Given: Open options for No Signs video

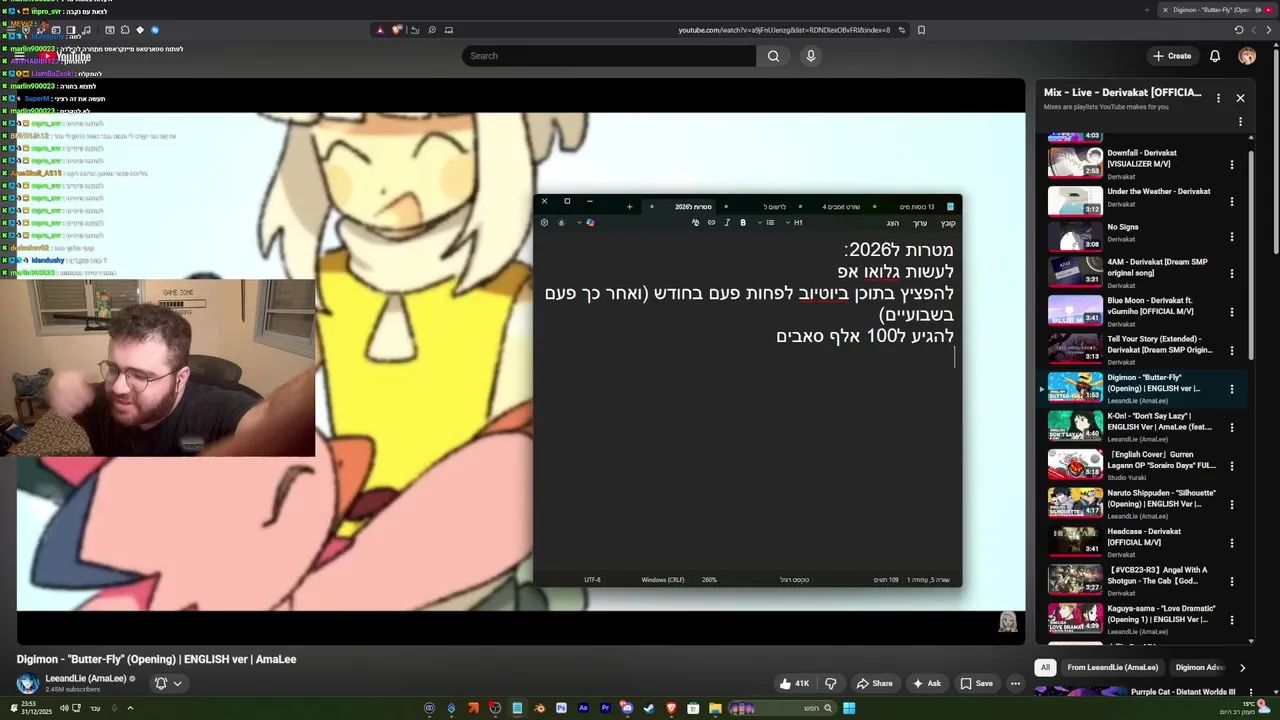Looking at the screenshot, I should pyautogui.click(x=1232, y=237).
